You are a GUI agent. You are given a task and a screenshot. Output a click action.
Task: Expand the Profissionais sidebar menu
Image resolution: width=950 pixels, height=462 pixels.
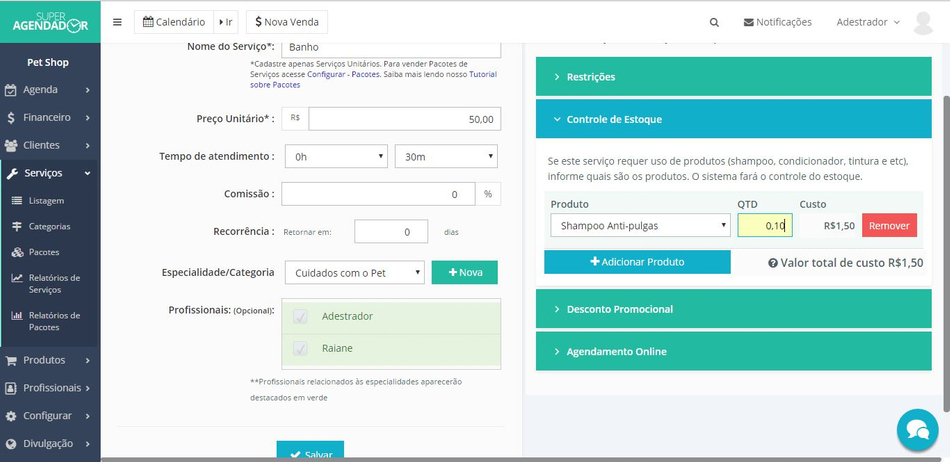(x=50, y=388)
